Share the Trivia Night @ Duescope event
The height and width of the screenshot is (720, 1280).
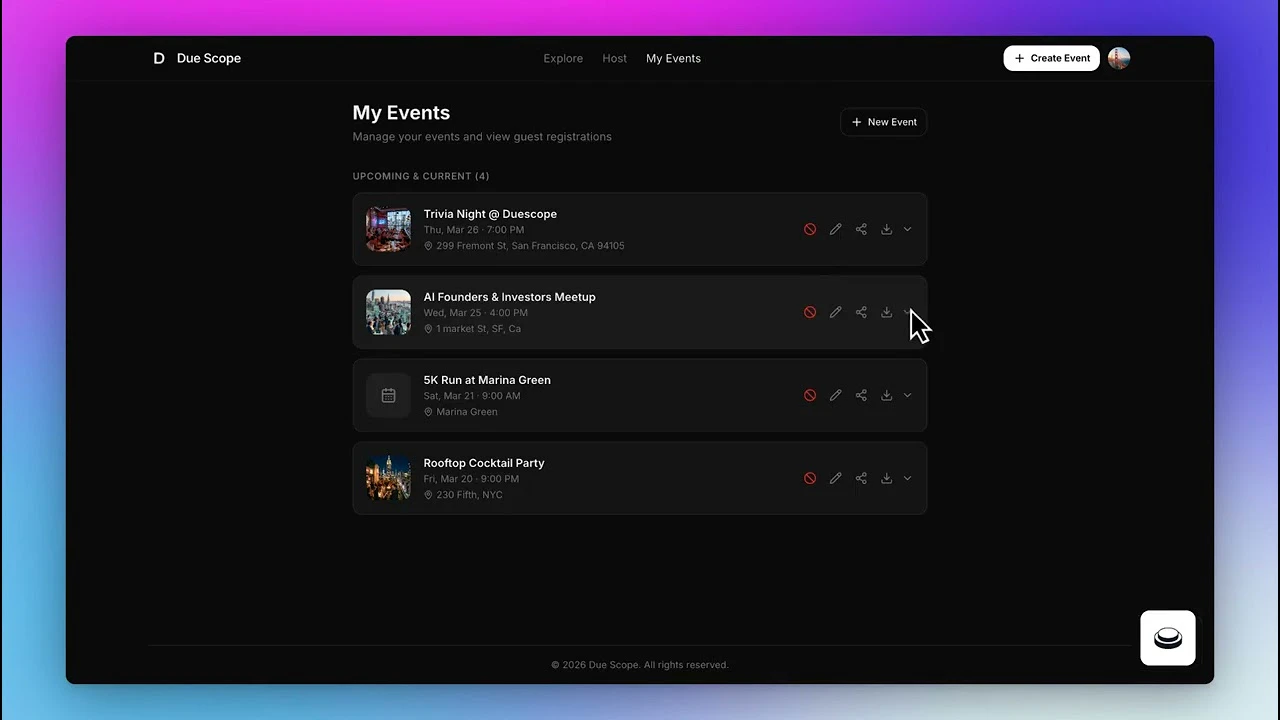861,229
